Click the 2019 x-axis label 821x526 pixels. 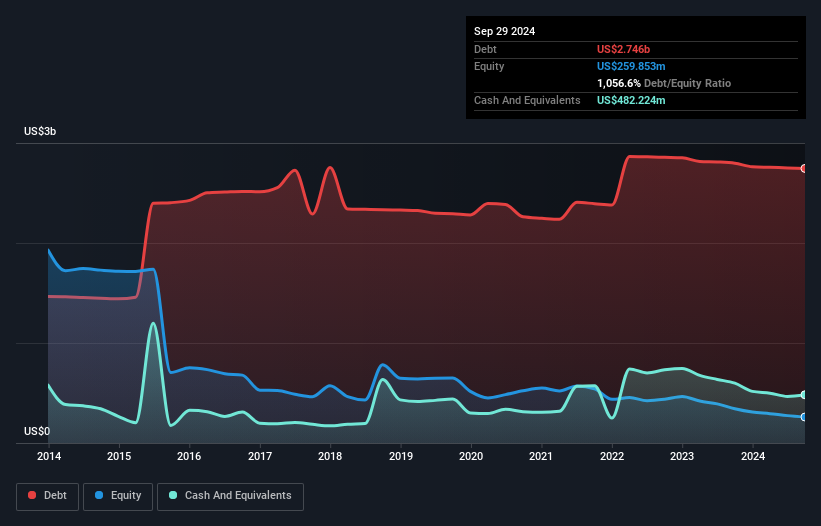point(401,456)
